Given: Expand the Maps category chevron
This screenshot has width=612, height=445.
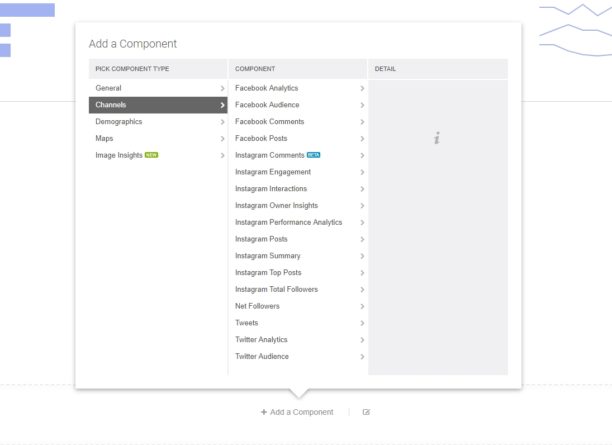Looking at the screenshot, I should [222, 139].
